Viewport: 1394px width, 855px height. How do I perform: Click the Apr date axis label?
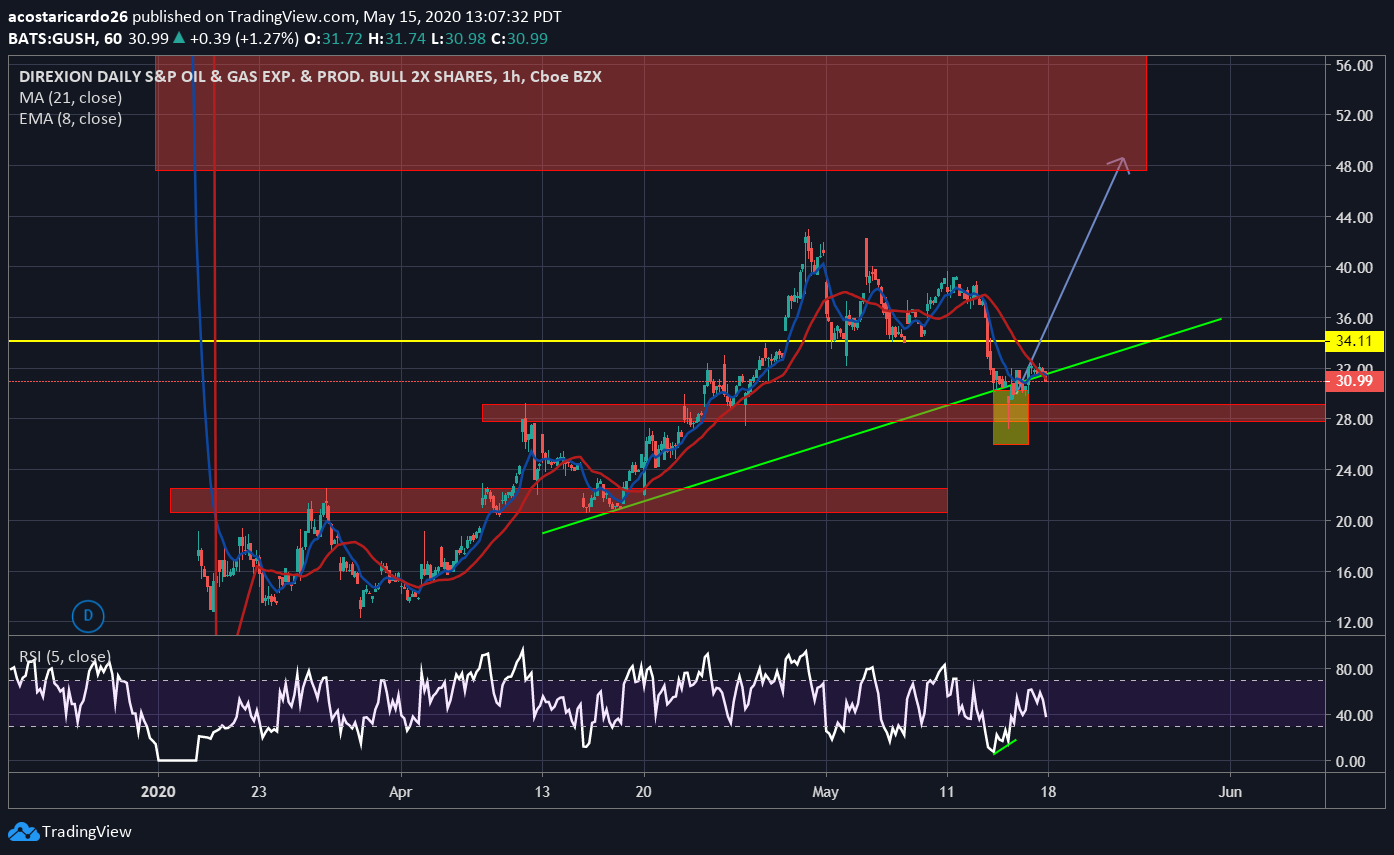point(401,790)
